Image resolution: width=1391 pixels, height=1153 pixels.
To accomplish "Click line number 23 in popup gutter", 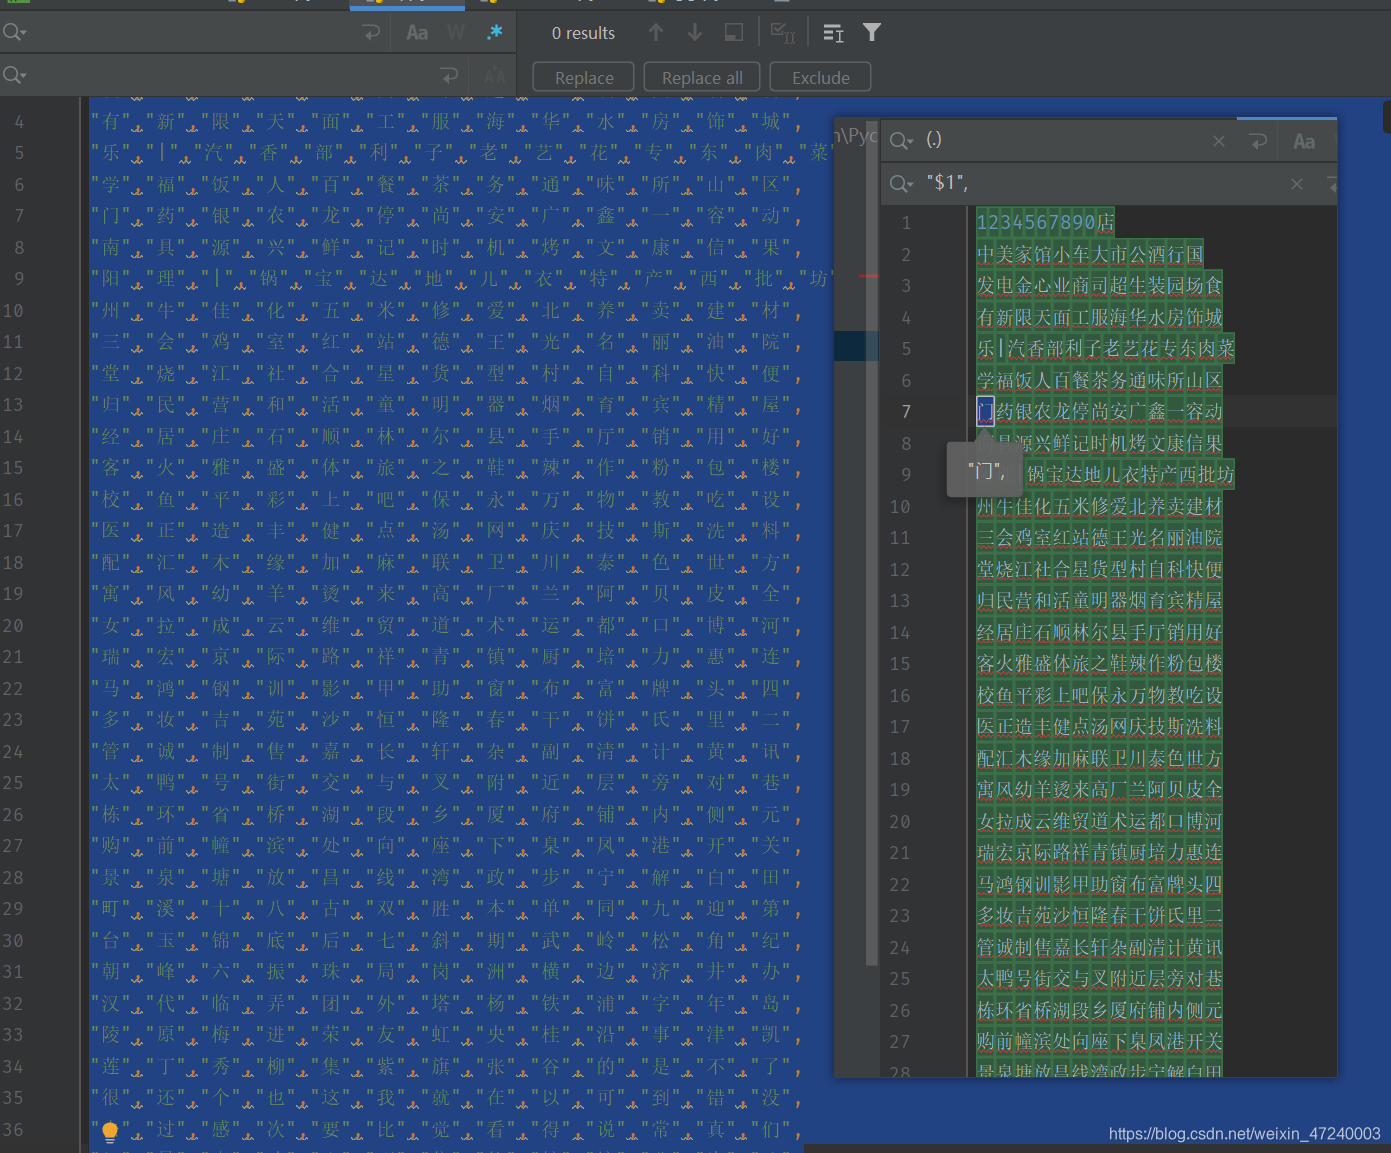I will pos(900,915).
